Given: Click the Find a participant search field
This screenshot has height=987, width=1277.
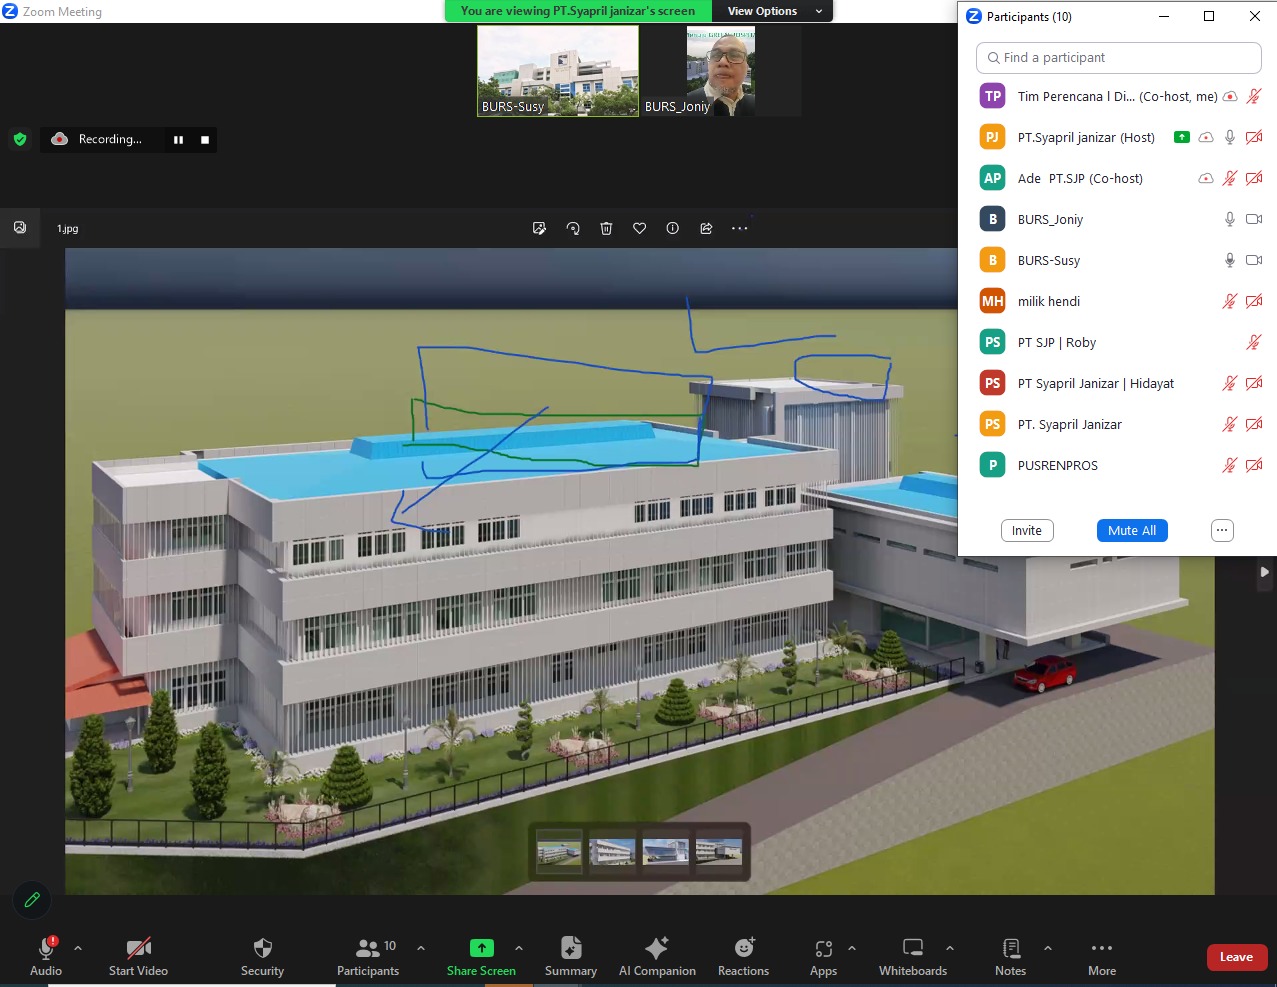Looking at the screenshot, I should (x=1118, y=58).
